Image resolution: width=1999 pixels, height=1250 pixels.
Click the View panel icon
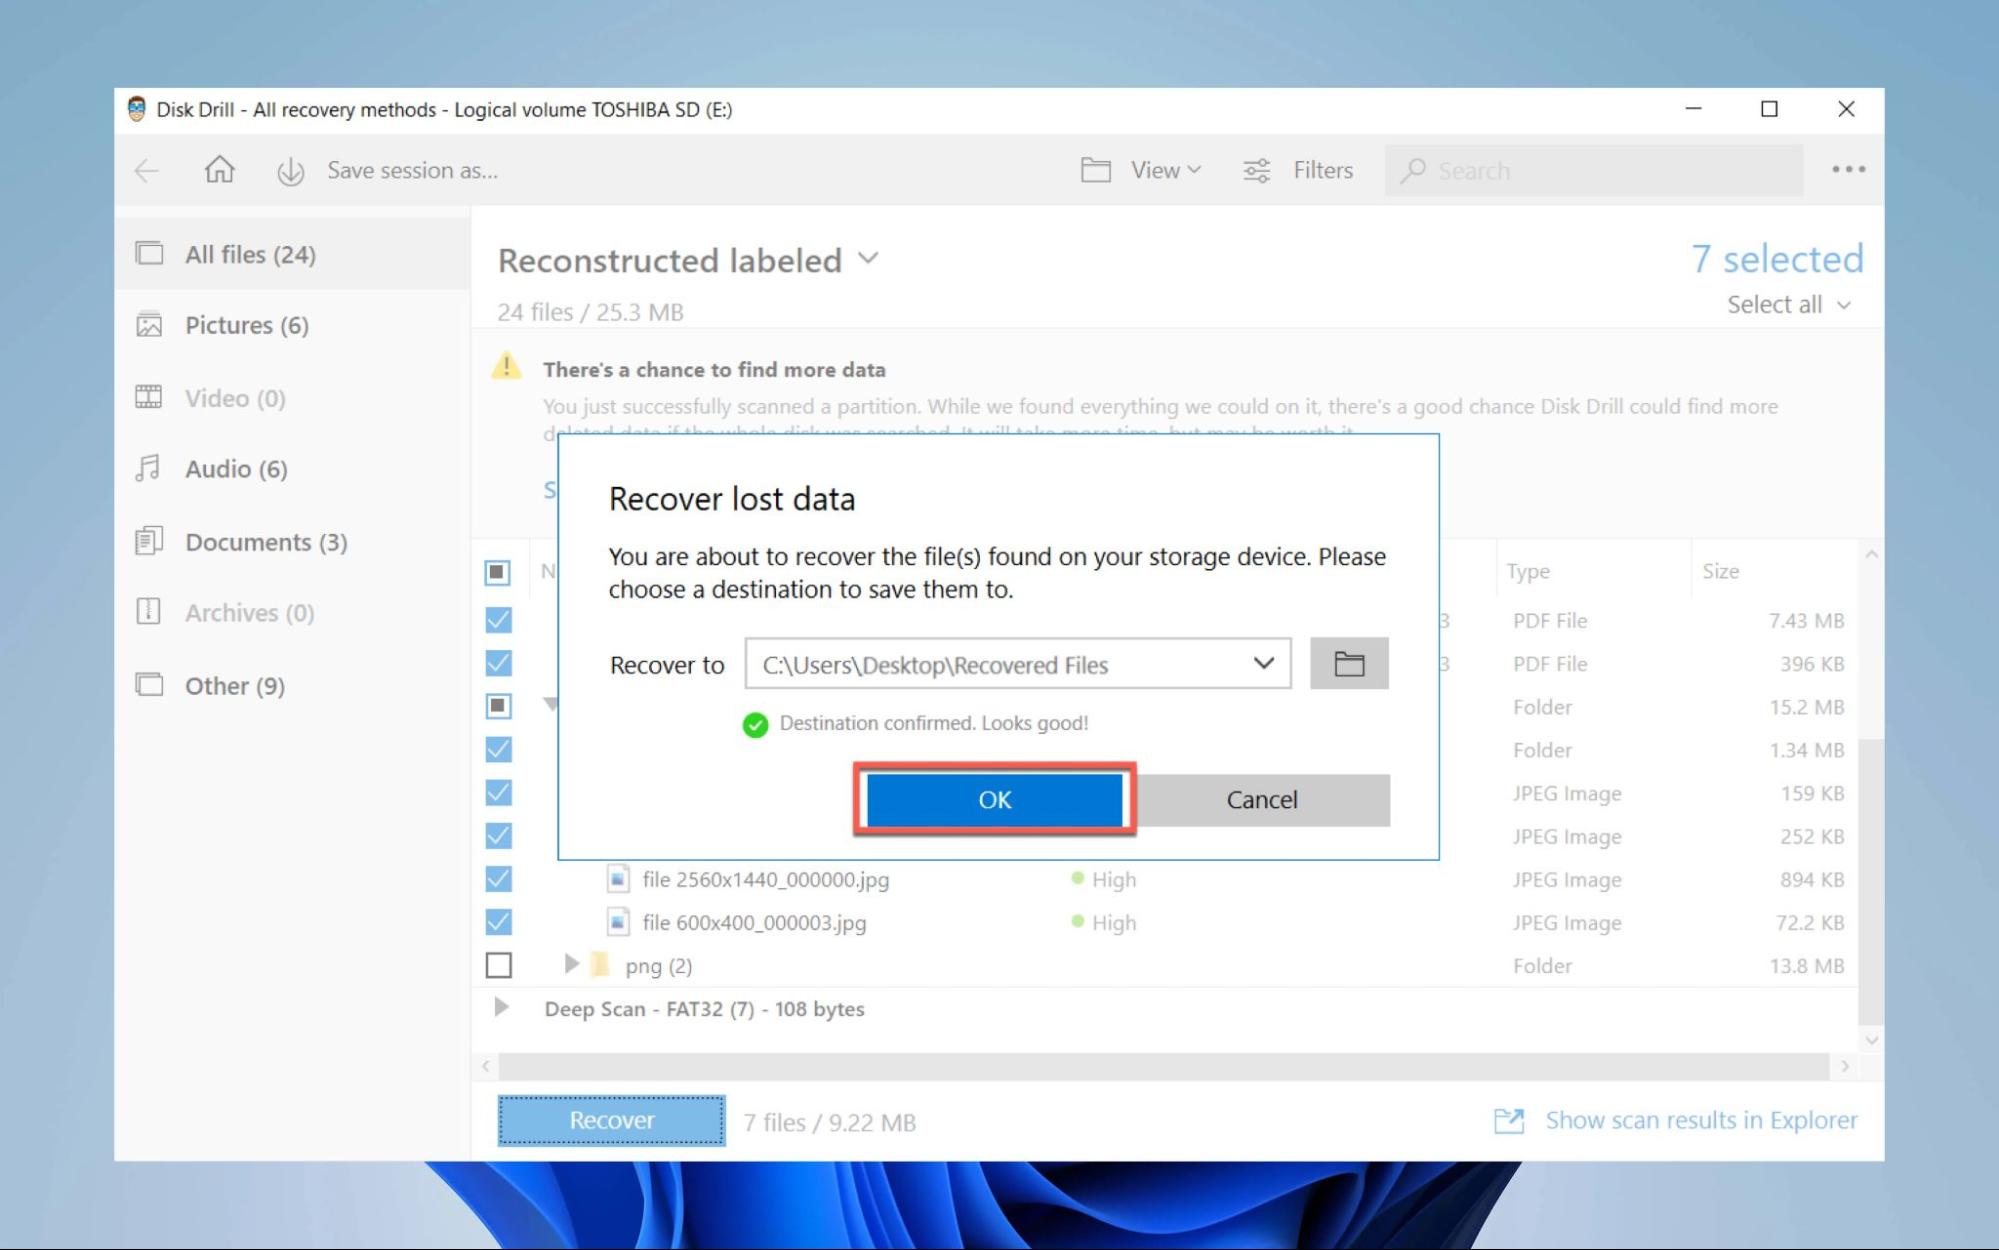click(1099, 170)
